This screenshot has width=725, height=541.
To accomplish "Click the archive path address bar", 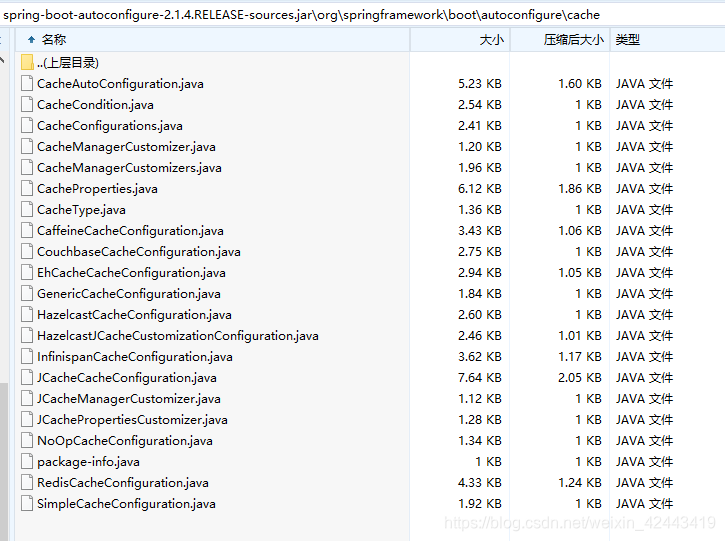I will [362, 15].
